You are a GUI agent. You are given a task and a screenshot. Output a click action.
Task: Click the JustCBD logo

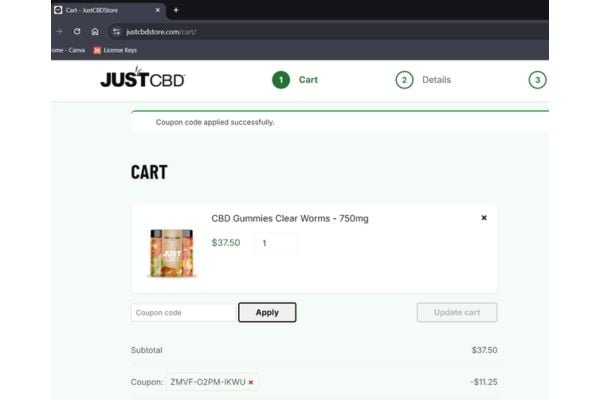142,77
